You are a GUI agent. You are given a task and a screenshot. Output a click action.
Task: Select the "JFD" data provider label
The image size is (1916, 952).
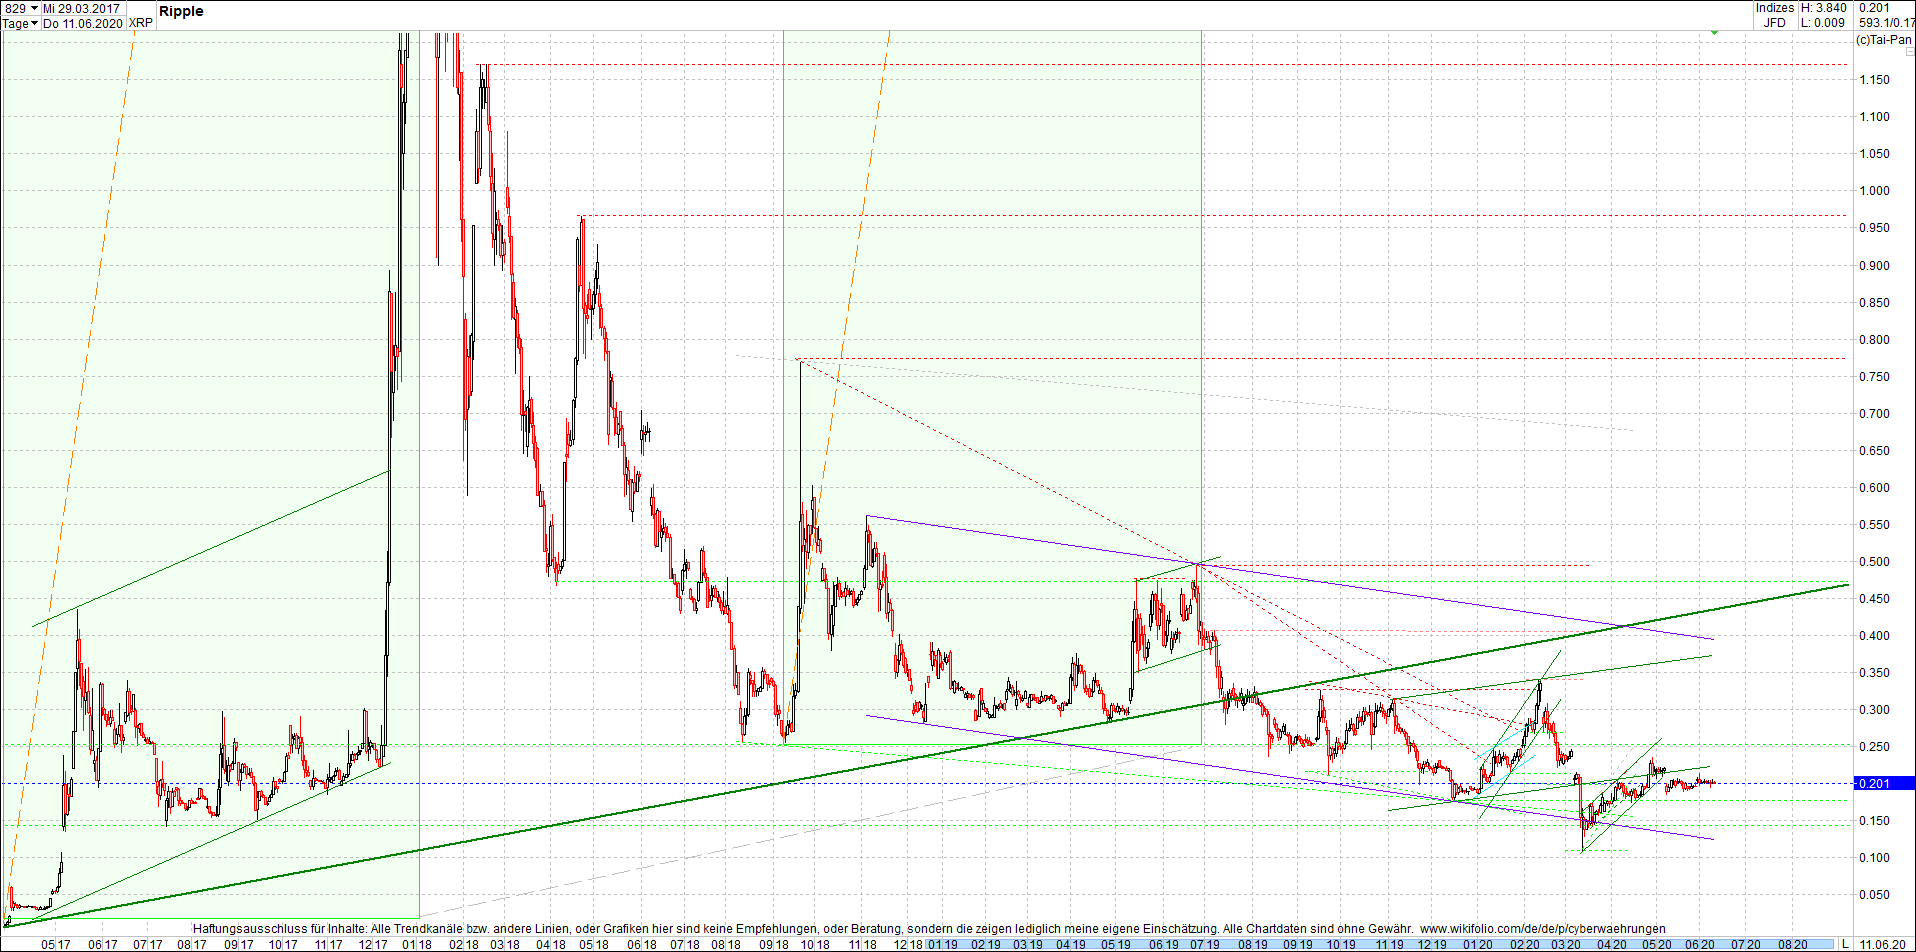(x=1774, y=22)
